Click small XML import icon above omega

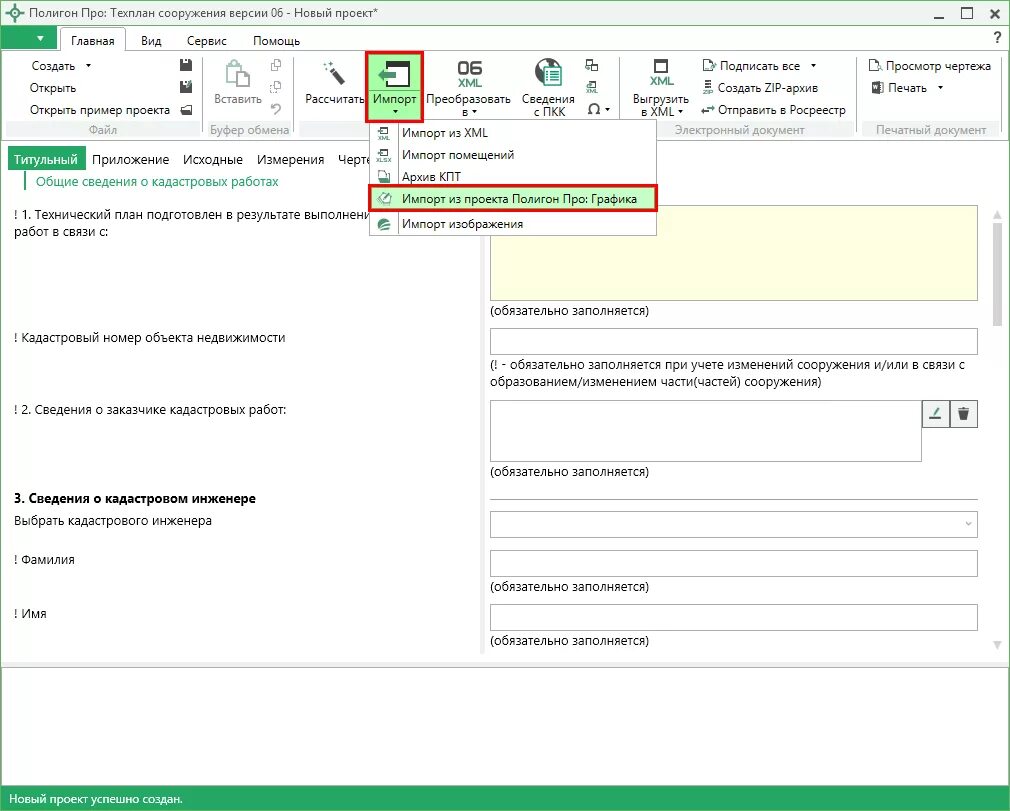(x=591, y=87)
